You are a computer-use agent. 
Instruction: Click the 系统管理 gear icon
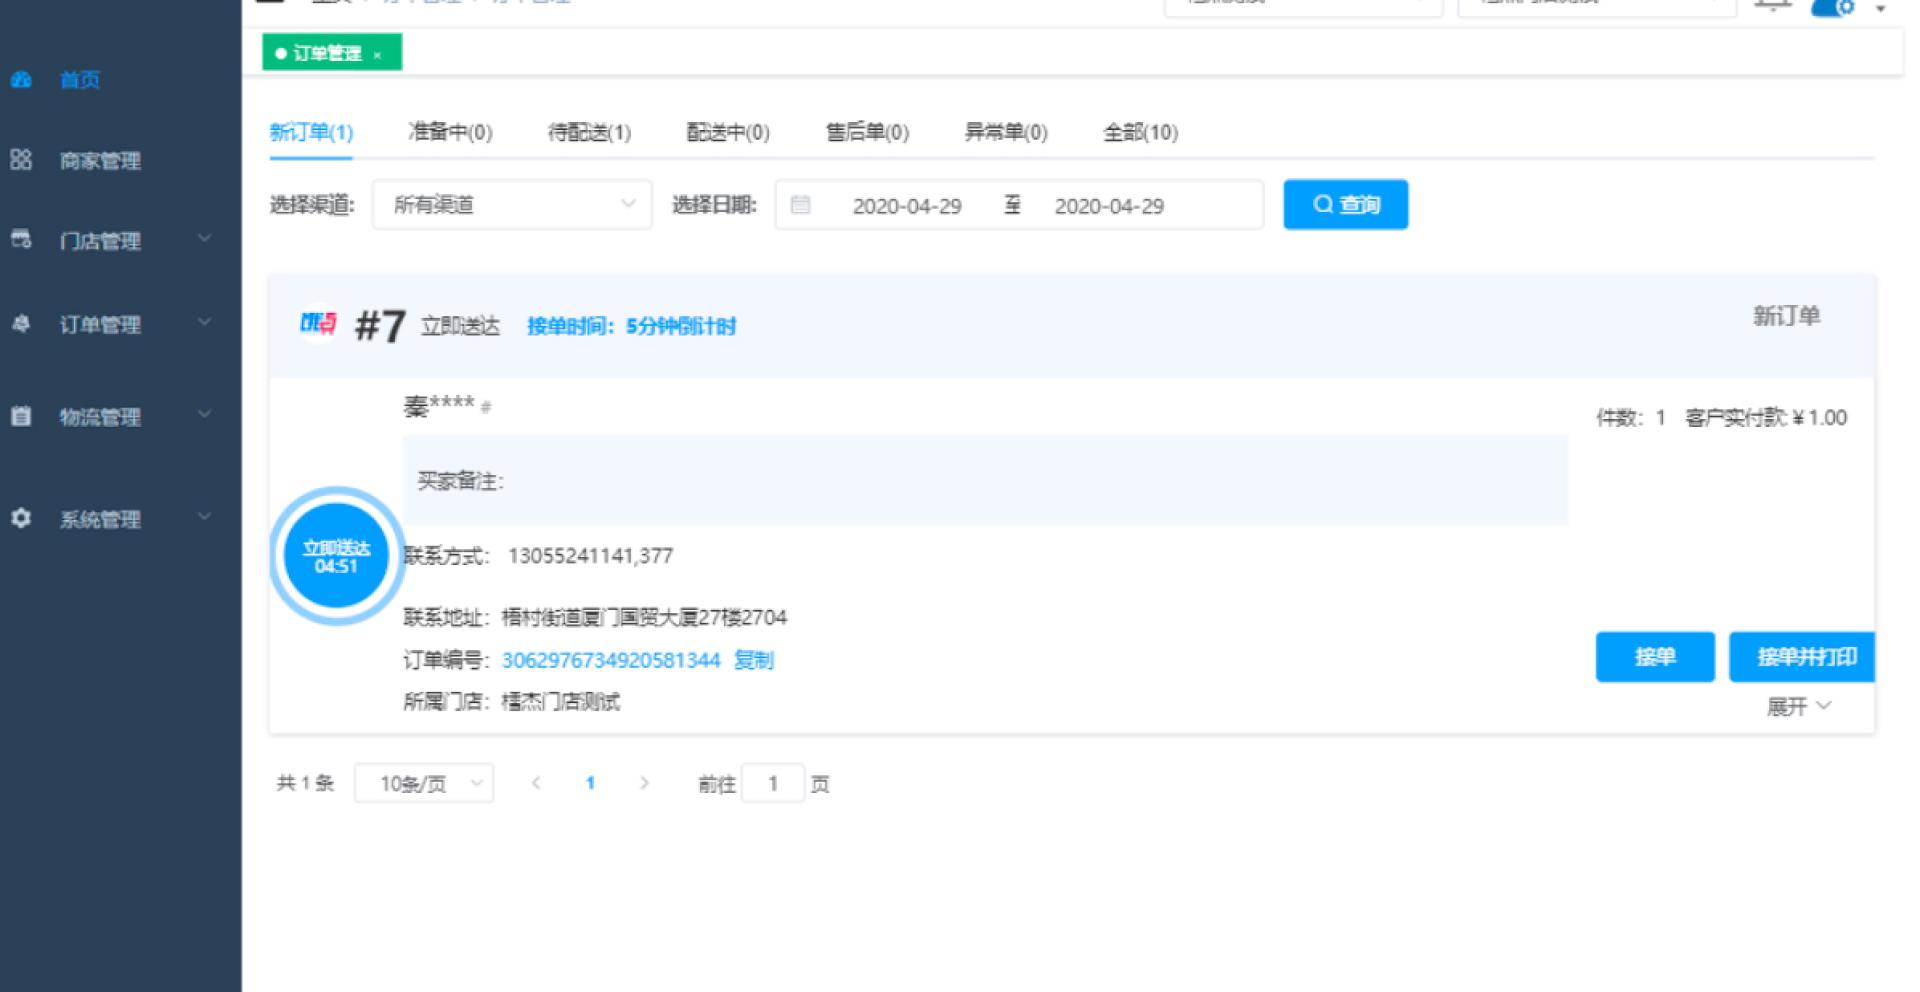[21, 518]
